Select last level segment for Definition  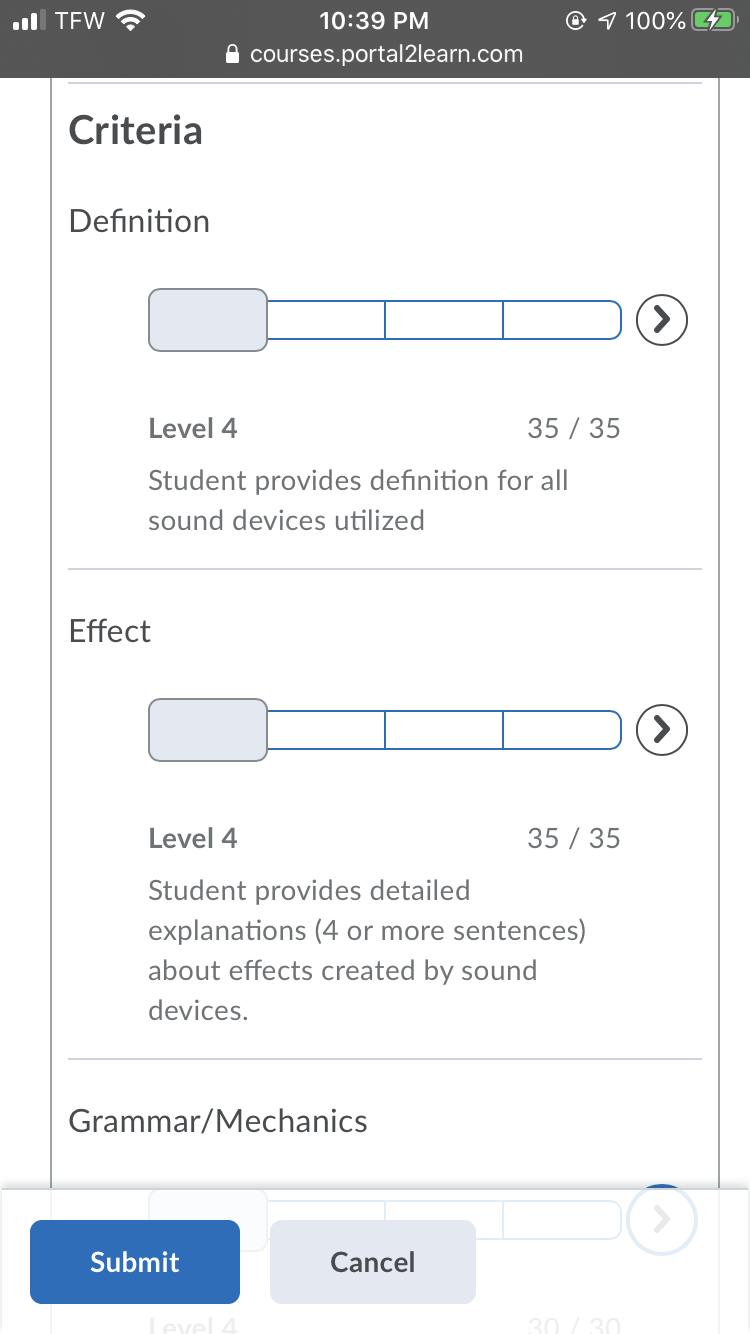click(x=562, y=320)
